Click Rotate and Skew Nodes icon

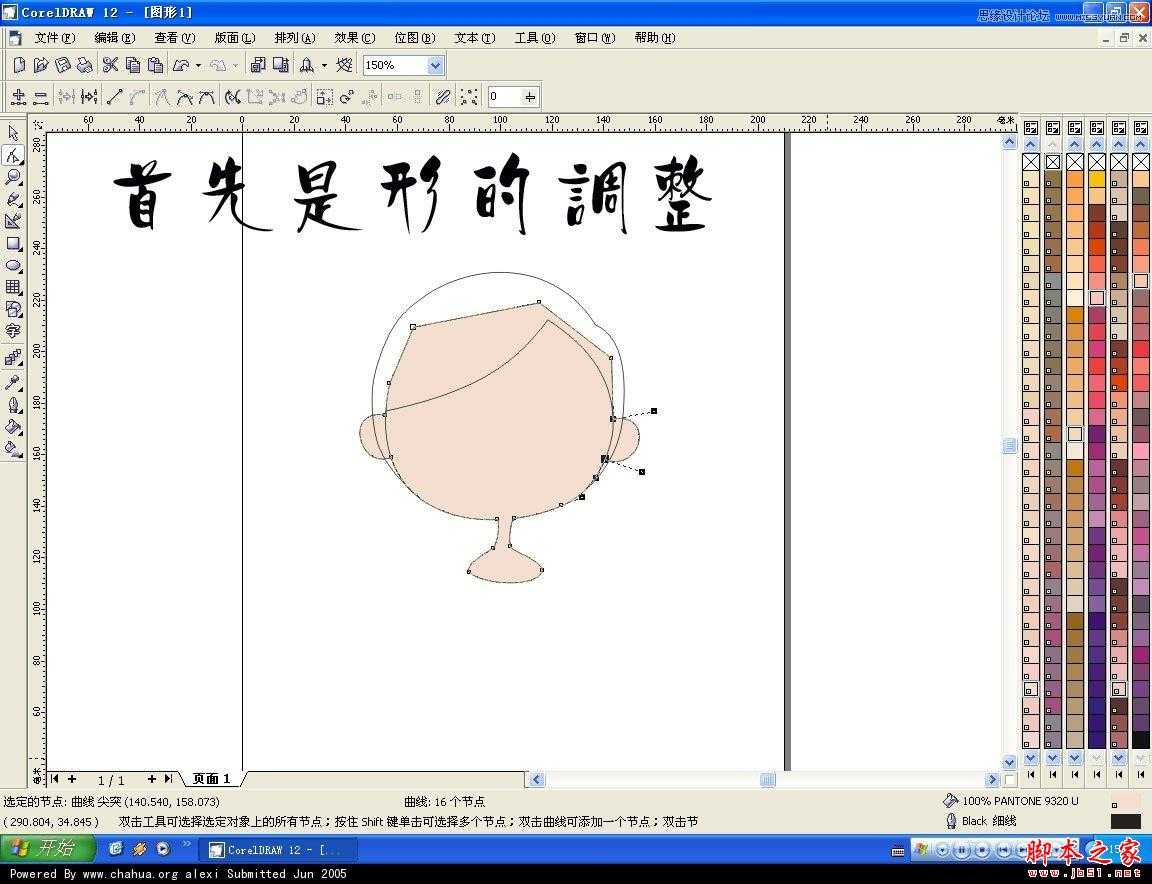click(x=346, y=97)
